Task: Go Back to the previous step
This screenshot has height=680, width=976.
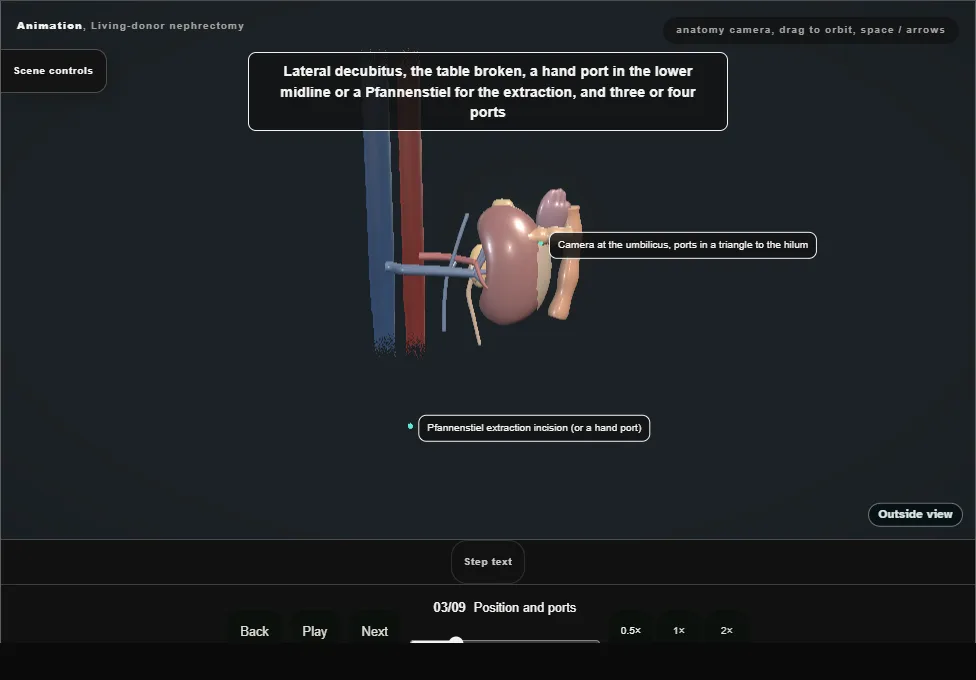Action: [255, 631]
